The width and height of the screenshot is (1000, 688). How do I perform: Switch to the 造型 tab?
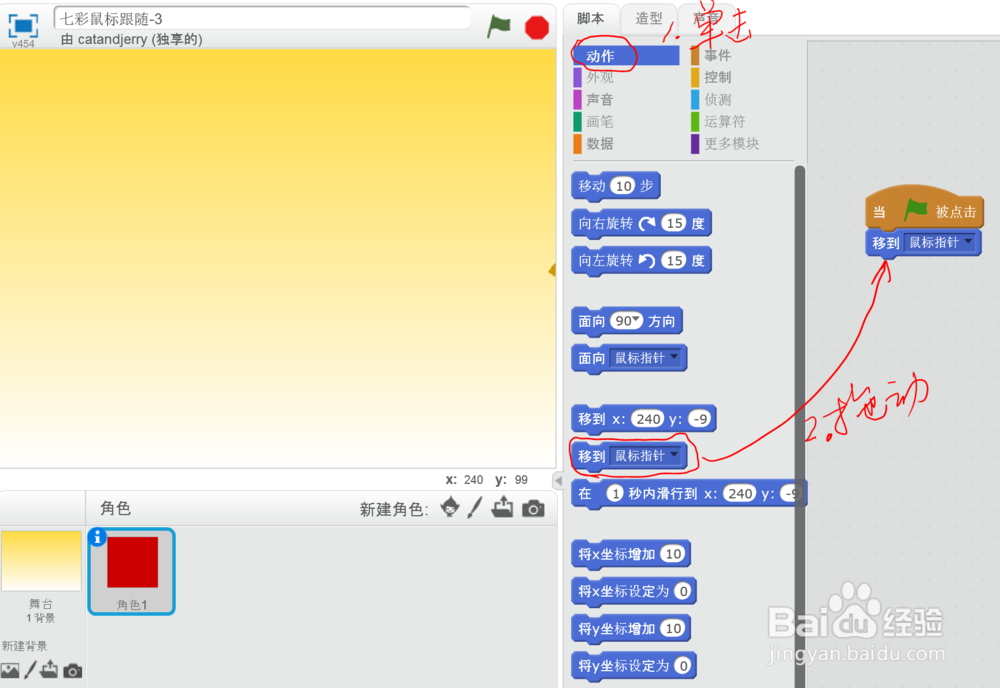648,19
